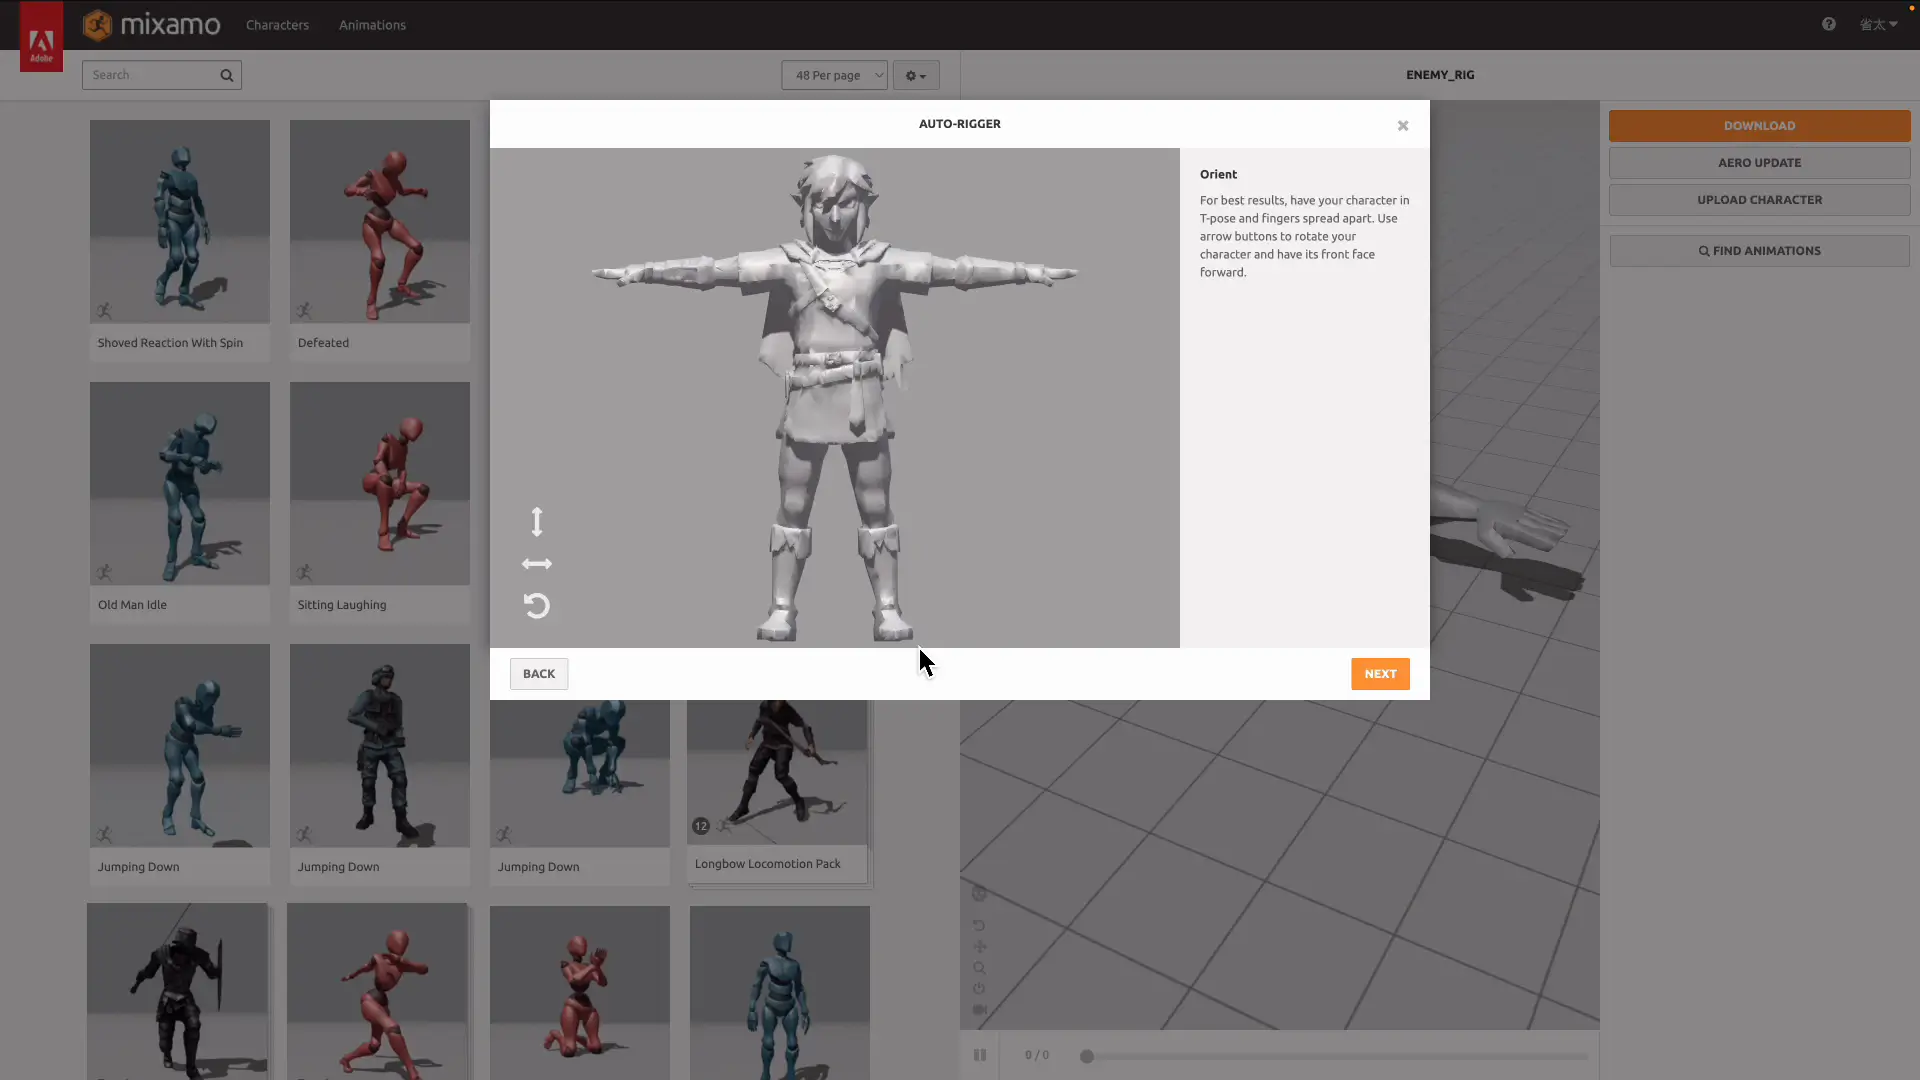Image resolution: width=1920 pixels, height=1080 pixels.
Task: Click the 0 / 0 frame counter
Action: tap(1037, 1055)
